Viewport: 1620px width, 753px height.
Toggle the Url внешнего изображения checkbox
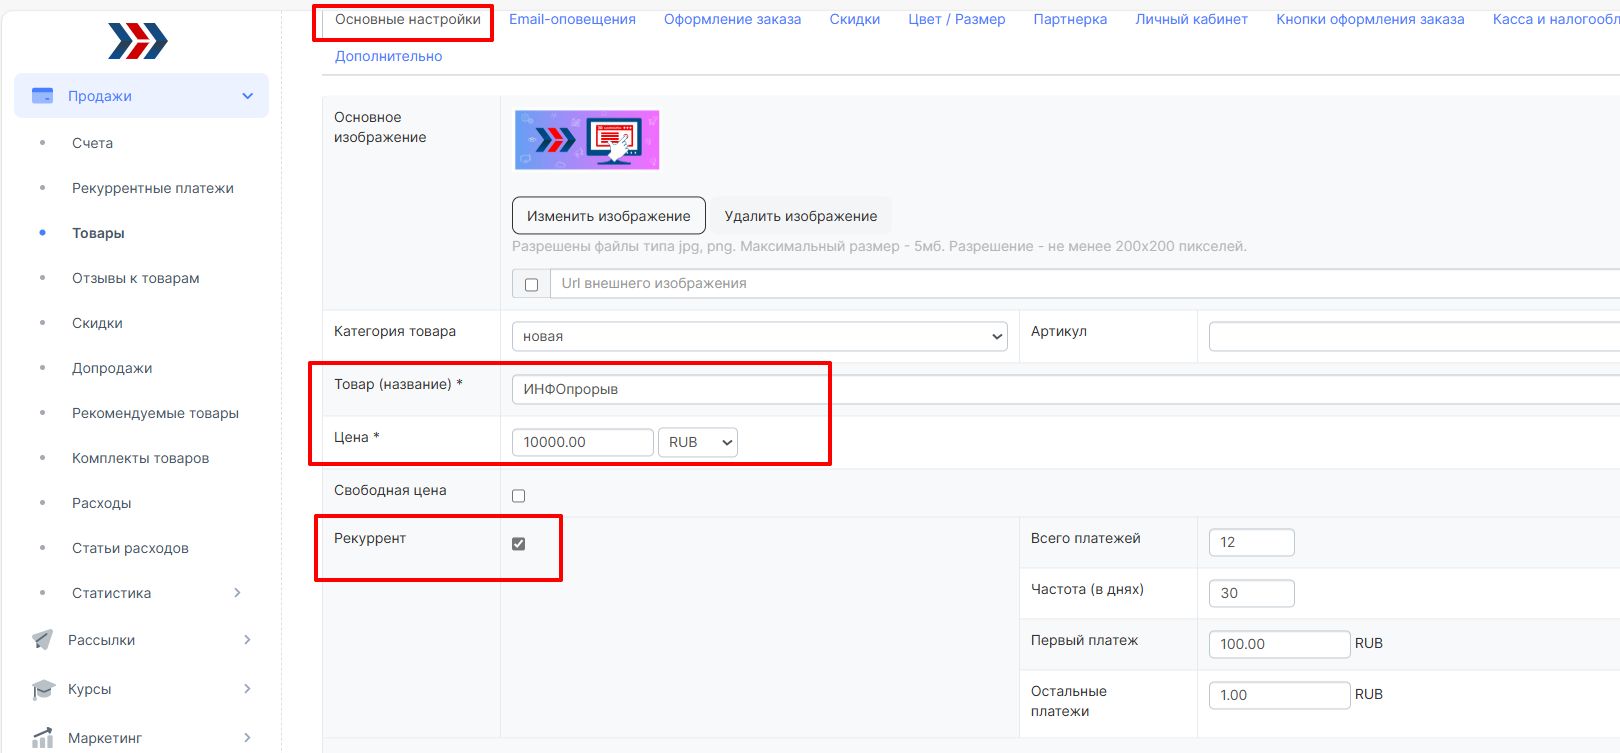(531, 284)
